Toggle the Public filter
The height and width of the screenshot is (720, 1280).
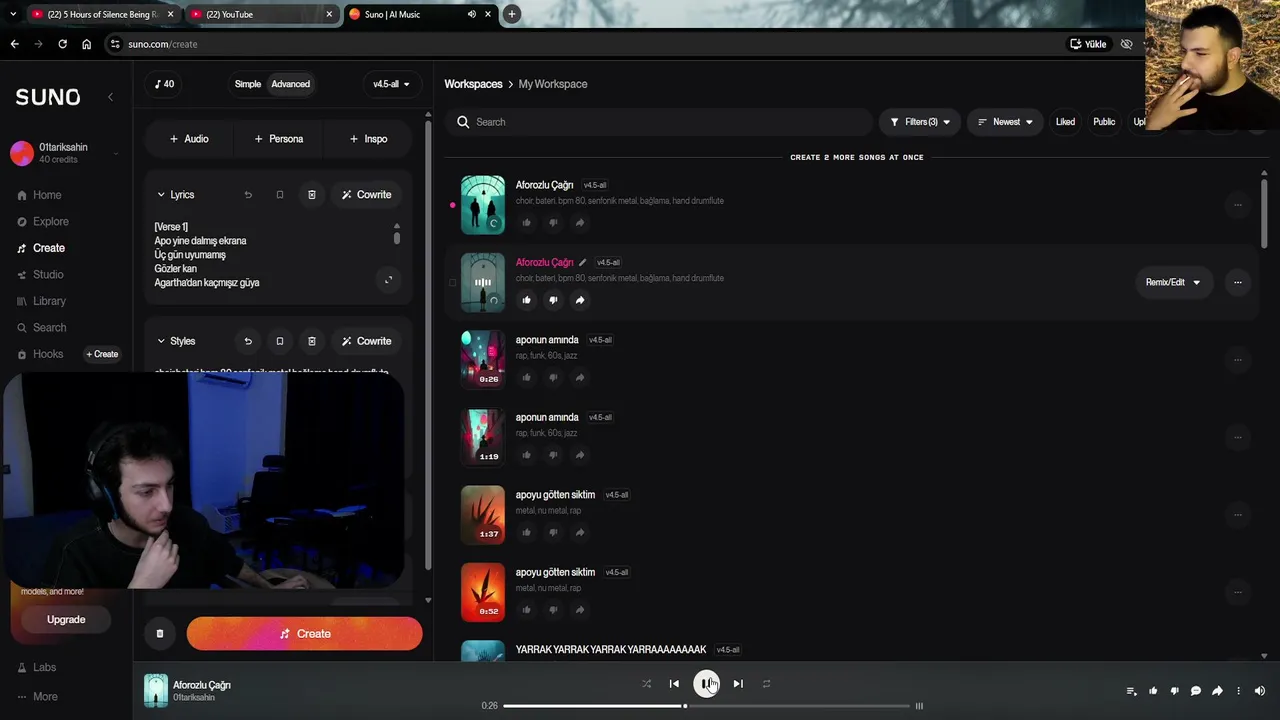coord(1104,122)
